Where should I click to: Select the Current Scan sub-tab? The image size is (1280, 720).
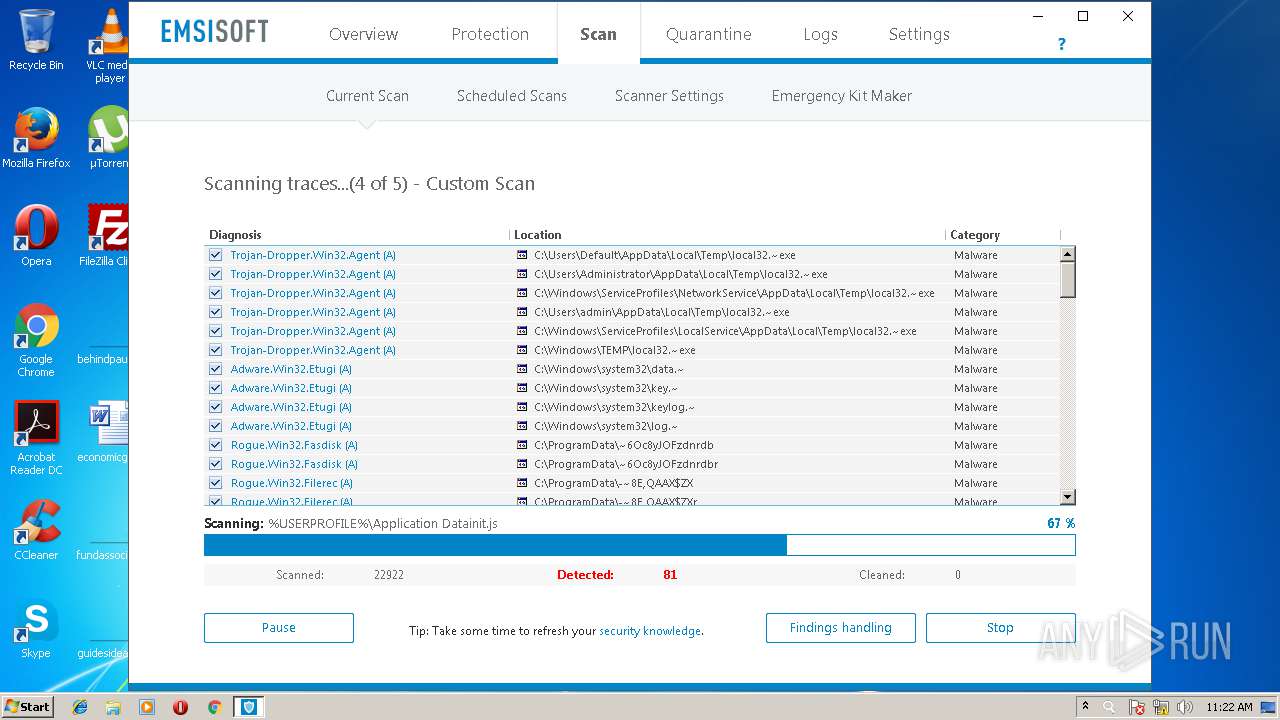[x=367, y=96]
